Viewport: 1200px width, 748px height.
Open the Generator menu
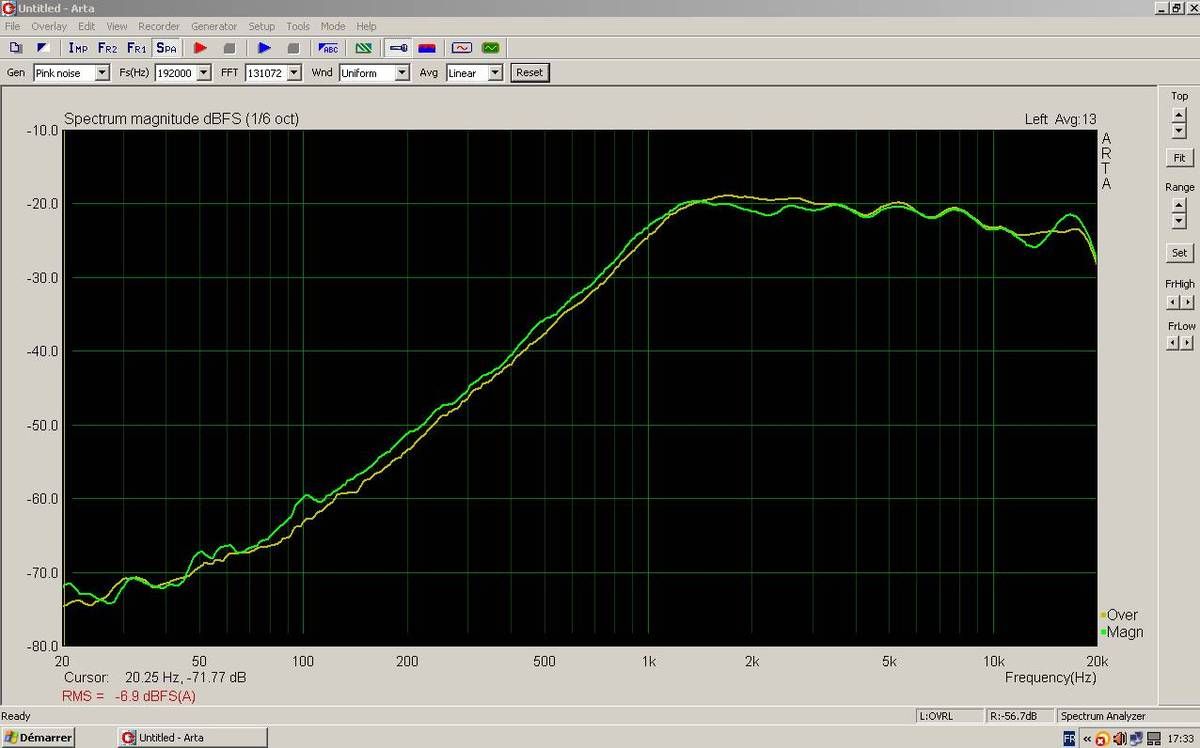point(214,26)
